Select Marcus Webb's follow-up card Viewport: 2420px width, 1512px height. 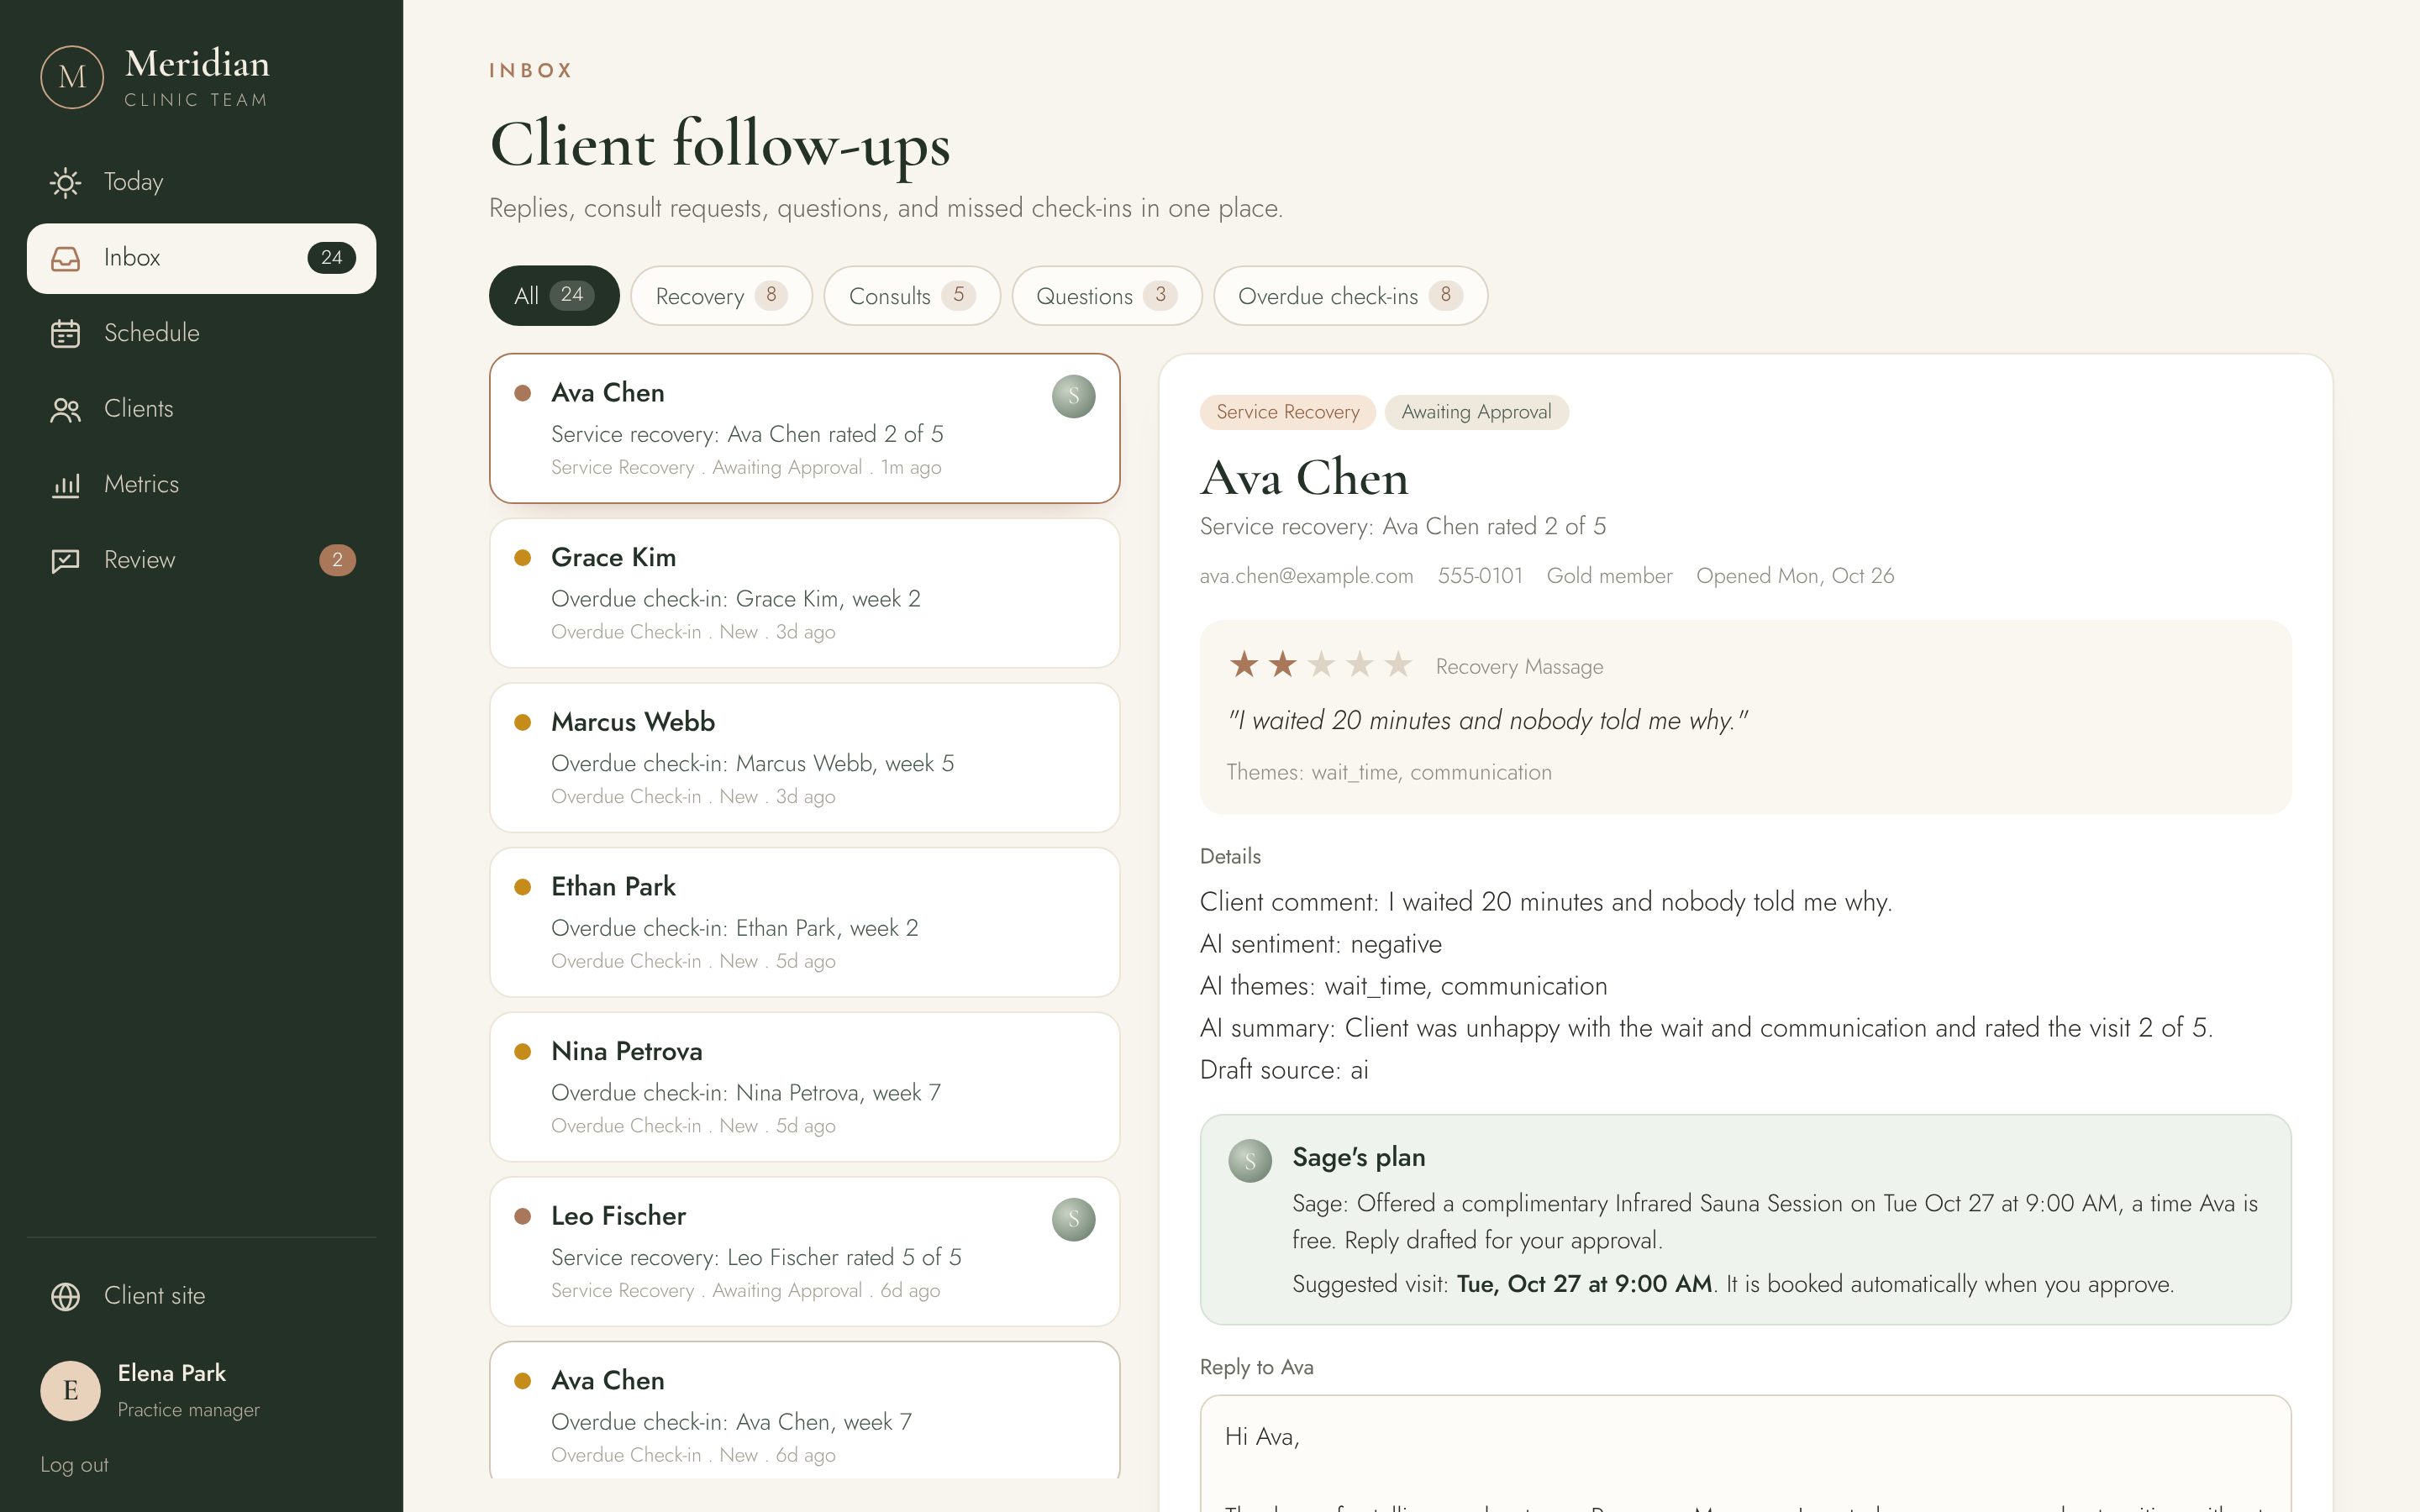(804, 758)
